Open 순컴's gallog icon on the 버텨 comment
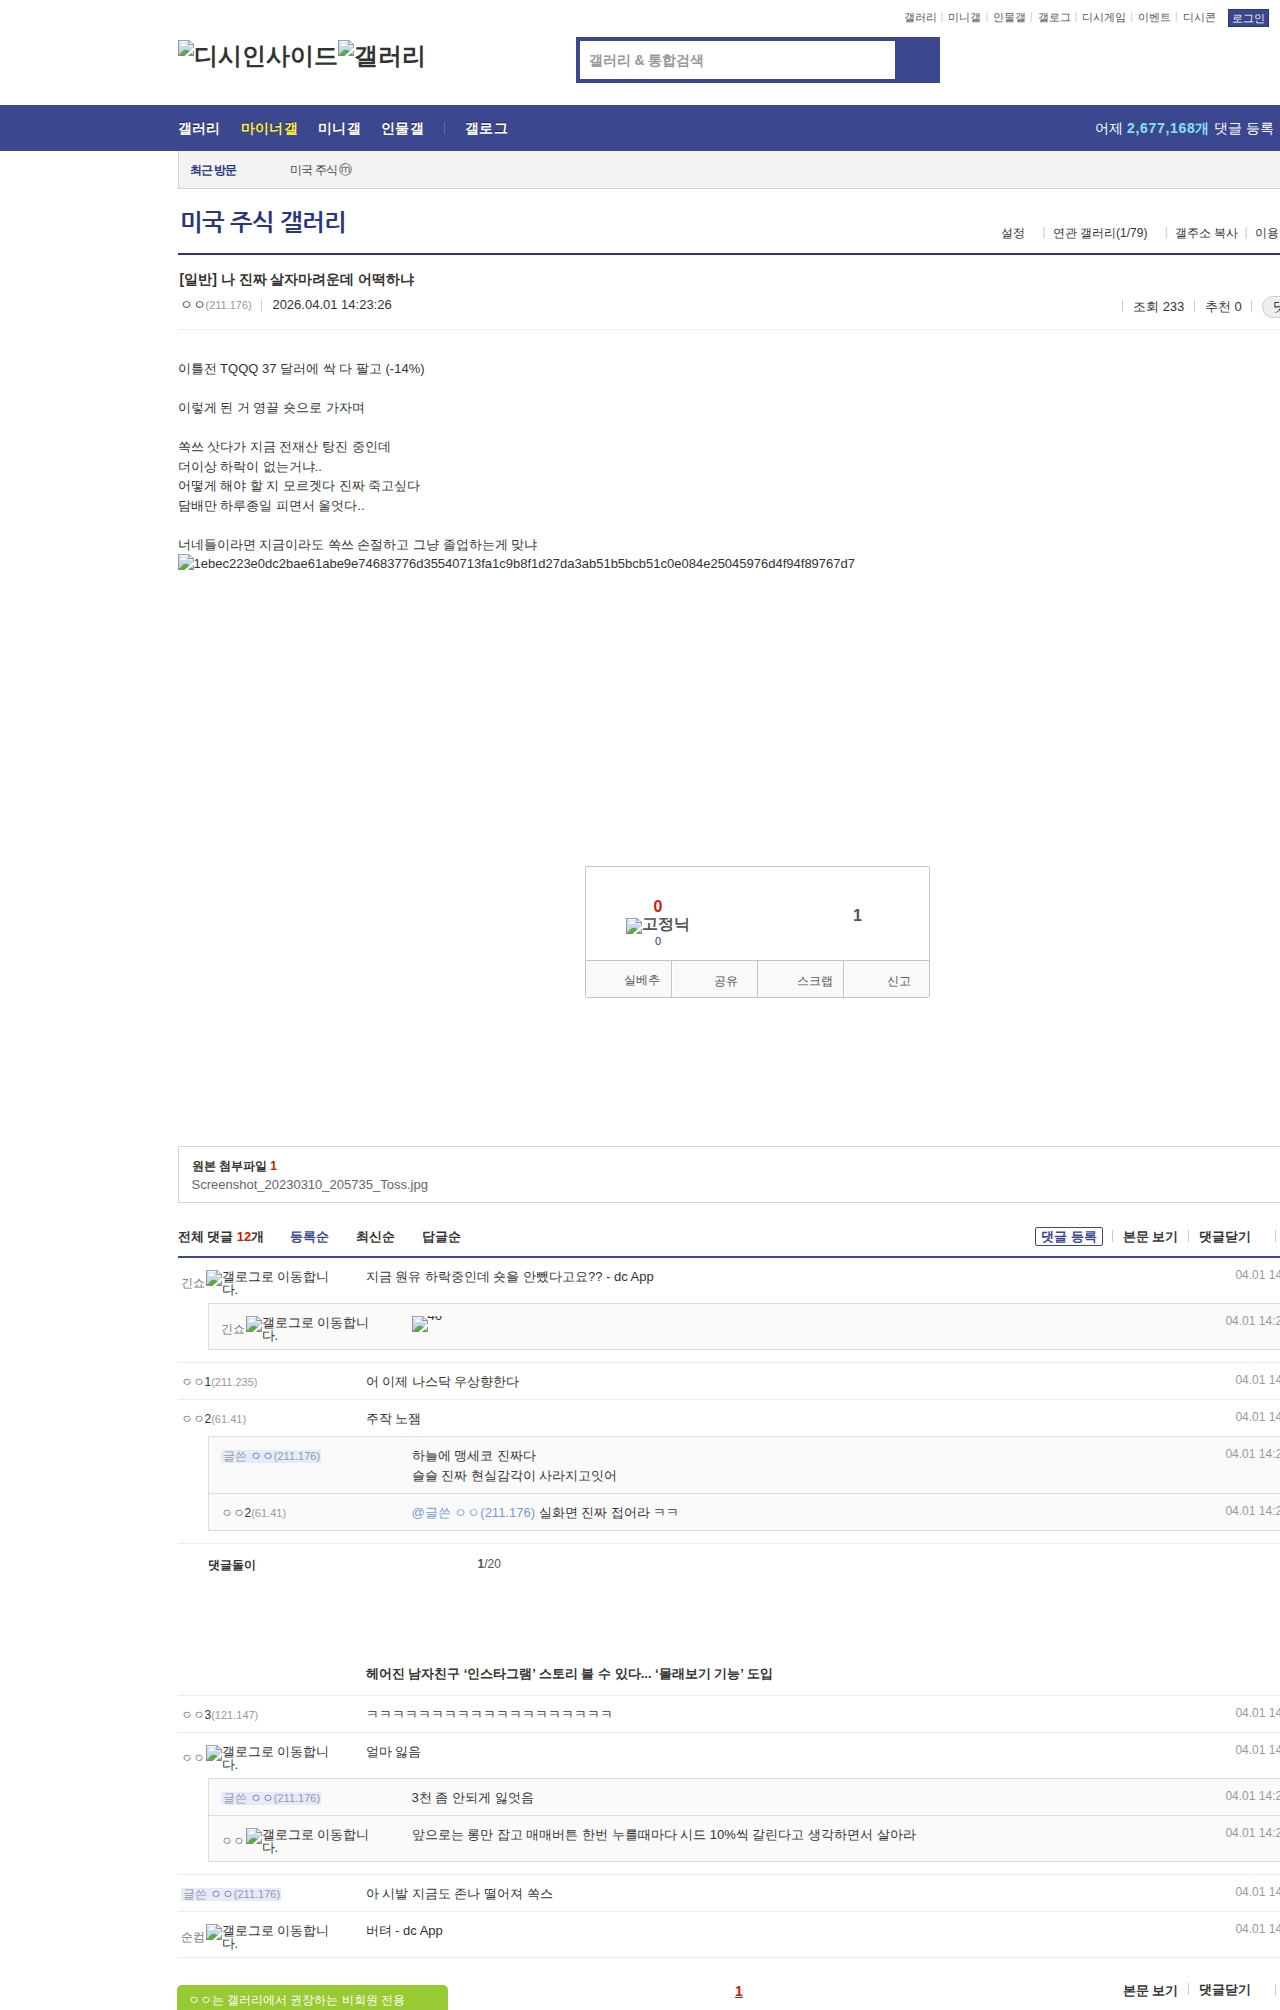Screen dimensions: 1280x2010 pyautogui.click(x=267, y=1937)
